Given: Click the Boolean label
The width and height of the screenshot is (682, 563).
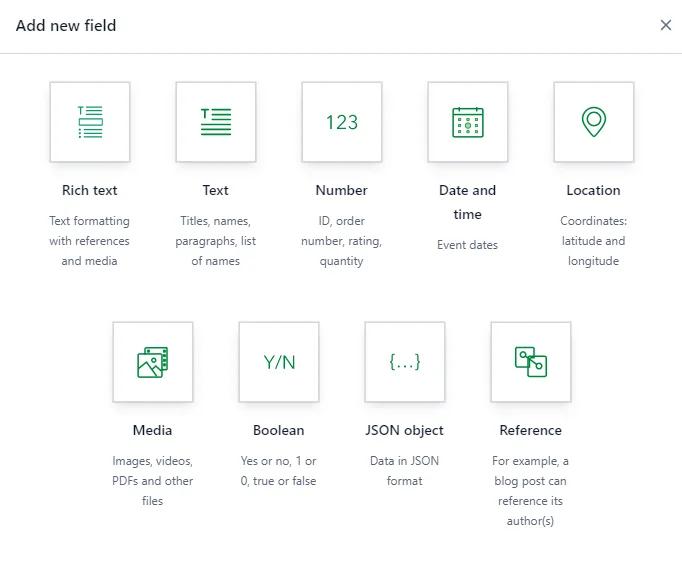Looking at the screenshot, I should (279, 430).
